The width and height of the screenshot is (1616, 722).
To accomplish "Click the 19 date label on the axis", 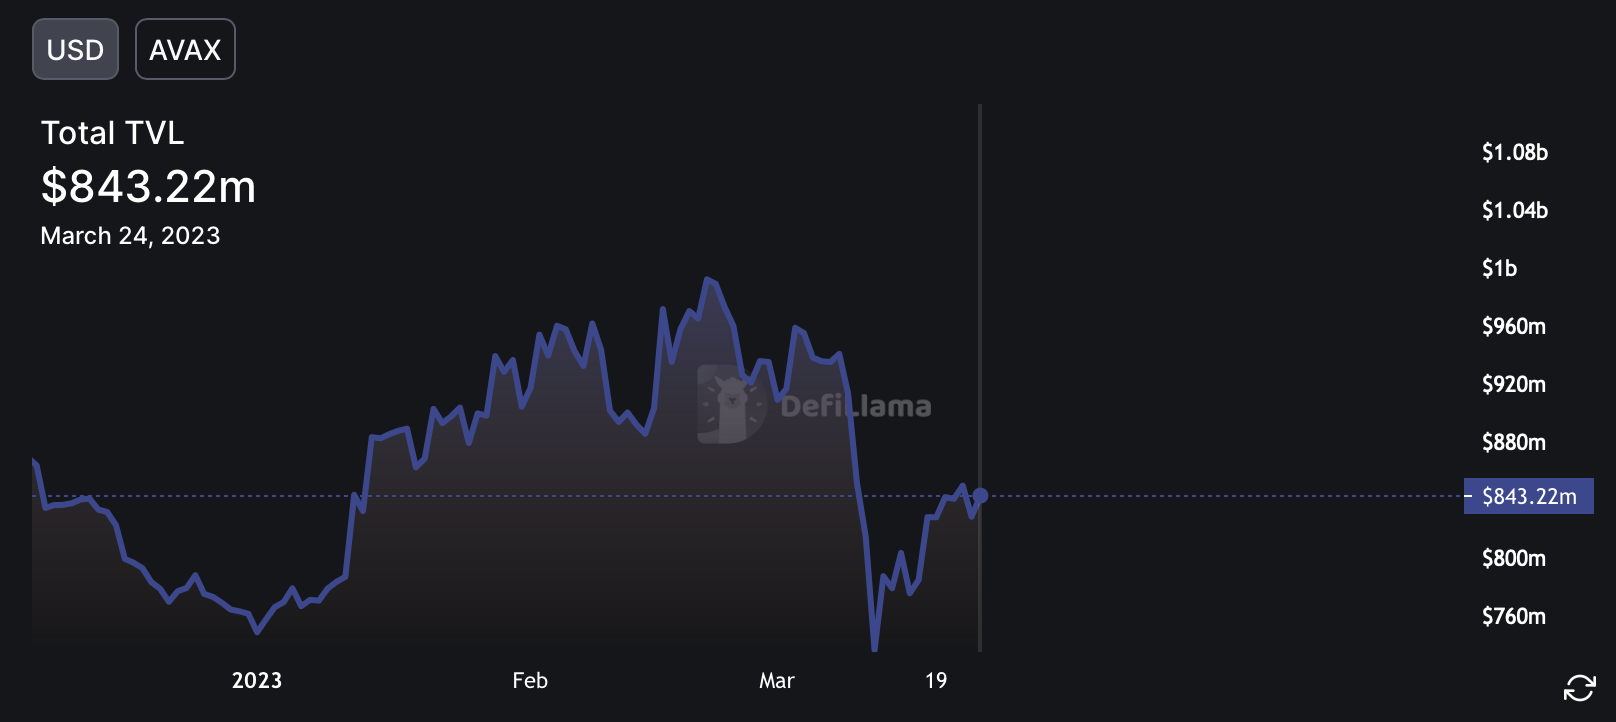I will tap(936, 681).
